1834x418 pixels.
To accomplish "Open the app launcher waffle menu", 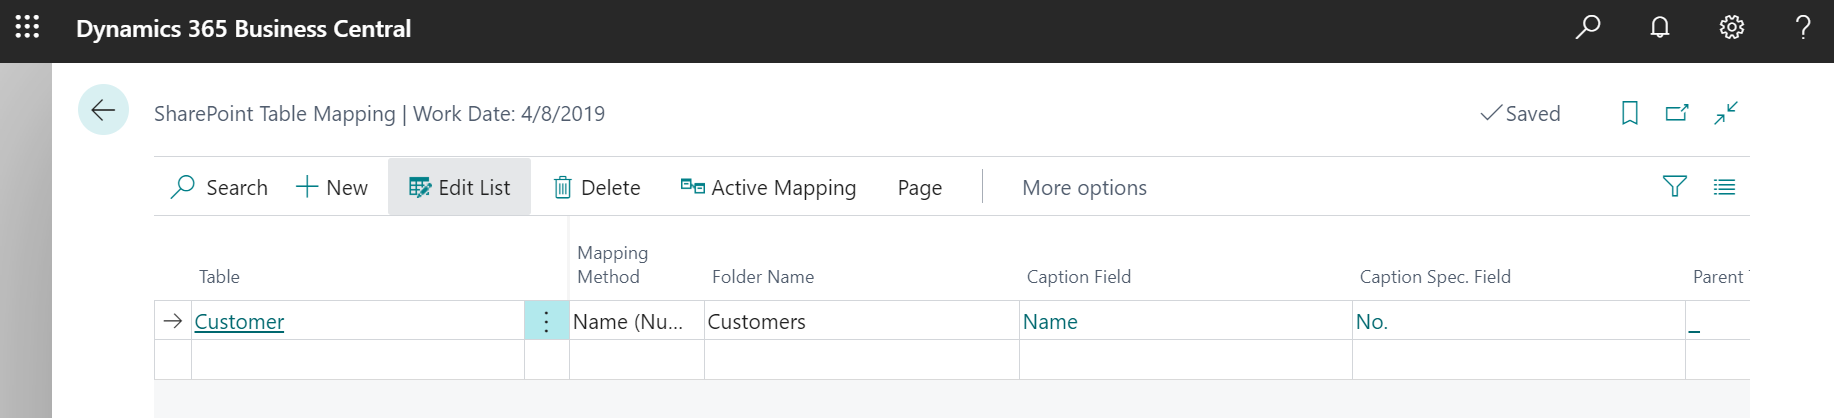I will pos(28,27).
